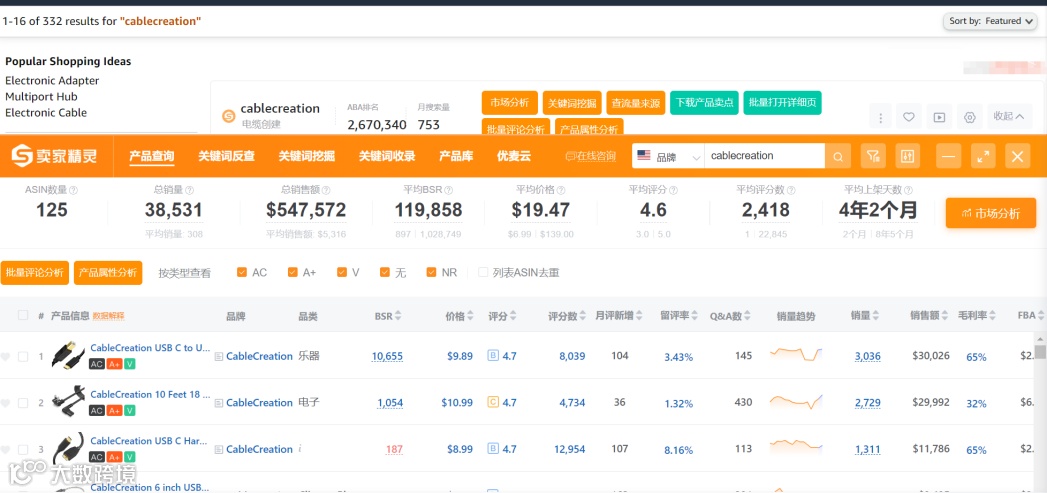
Task: Uncheck the 无 type filter checkbox
Action: (x=385, y=272)
